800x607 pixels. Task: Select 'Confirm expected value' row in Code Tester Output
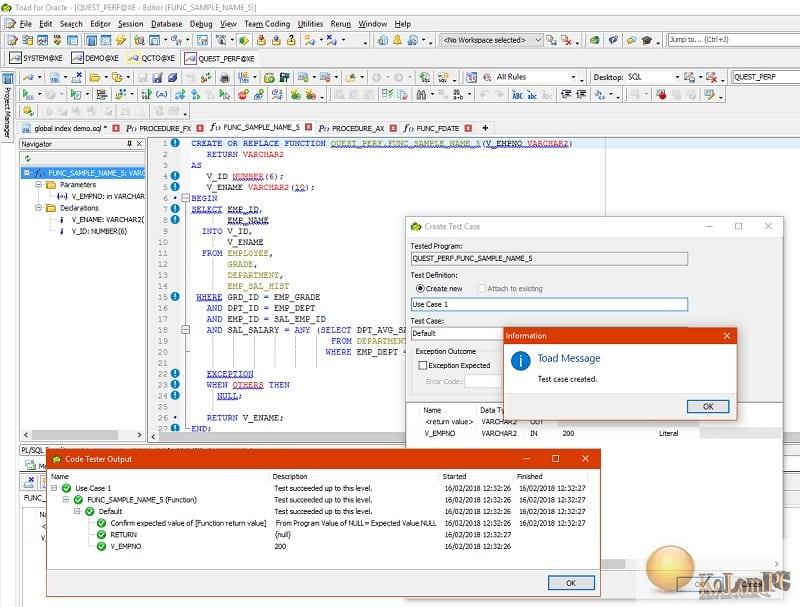pyautogui.click(x=188, y=523)
